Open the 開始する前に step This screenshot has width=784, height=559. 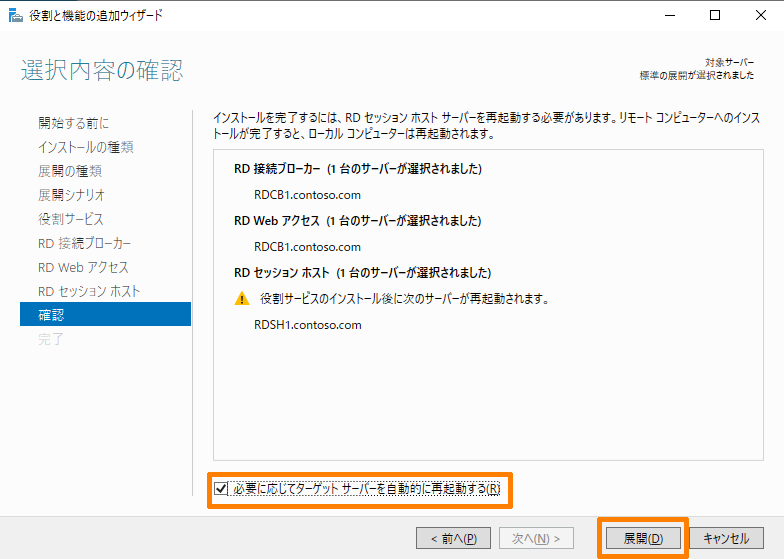[74, 123]
